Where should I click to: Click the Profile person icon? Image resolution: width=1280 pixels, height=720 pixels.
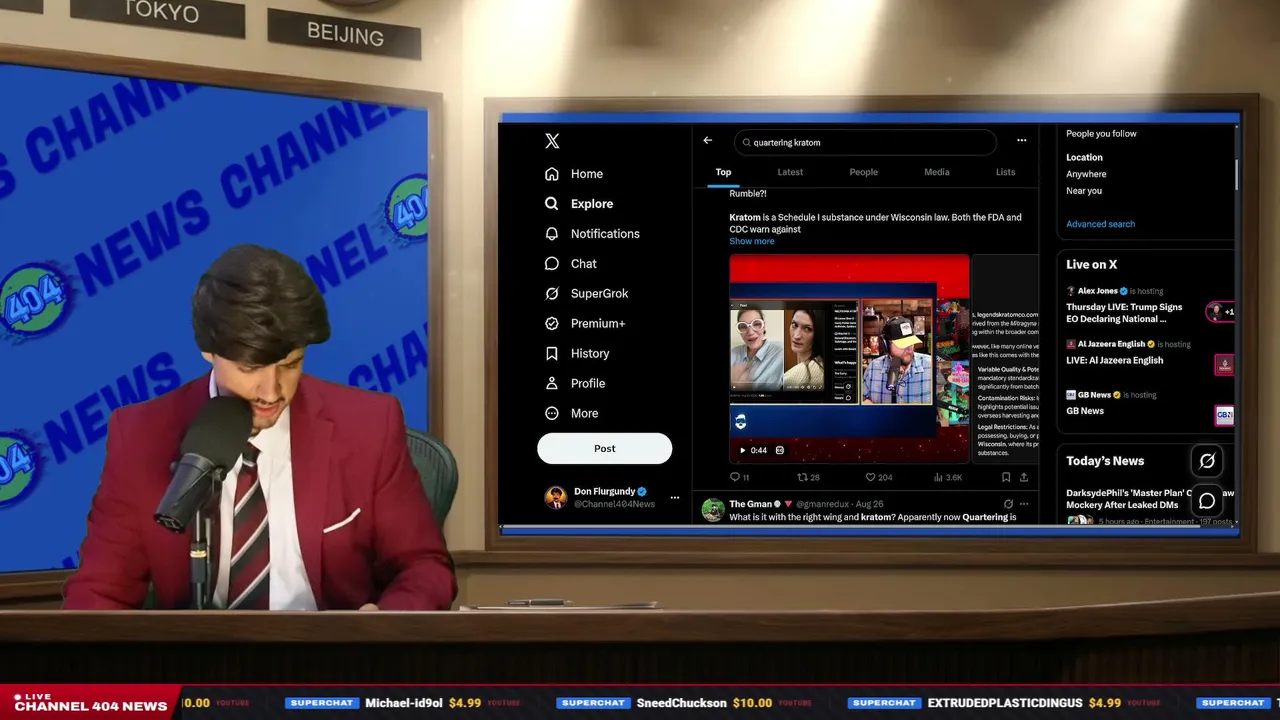(551, 384)
